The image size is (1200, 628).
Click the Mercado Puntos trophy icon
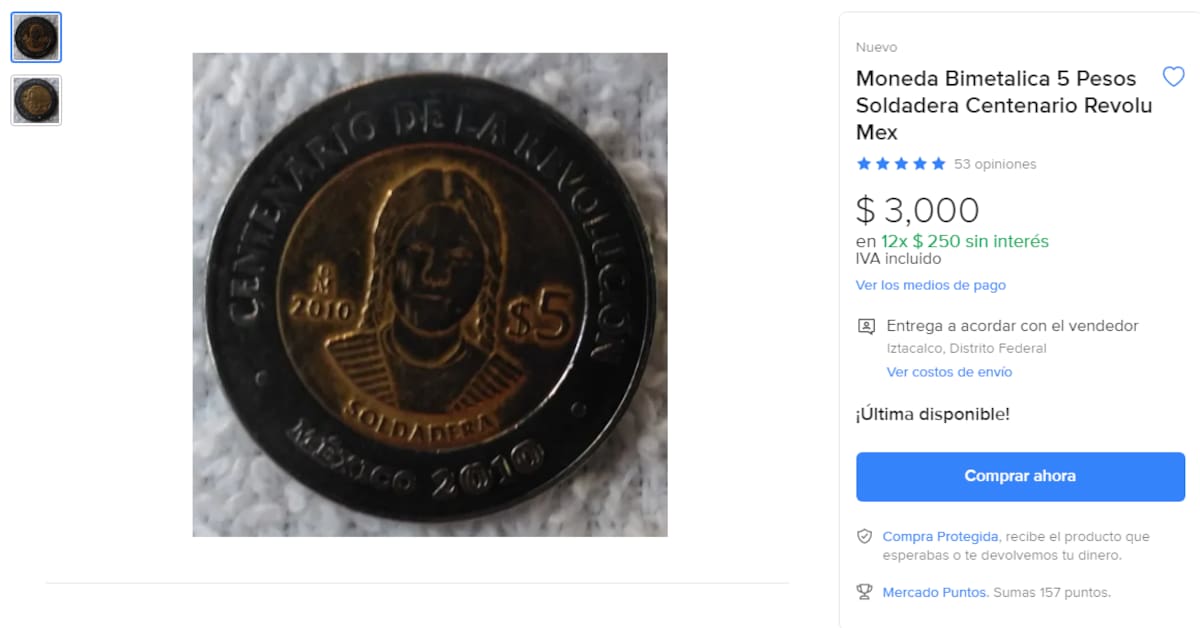coord(865,592)
